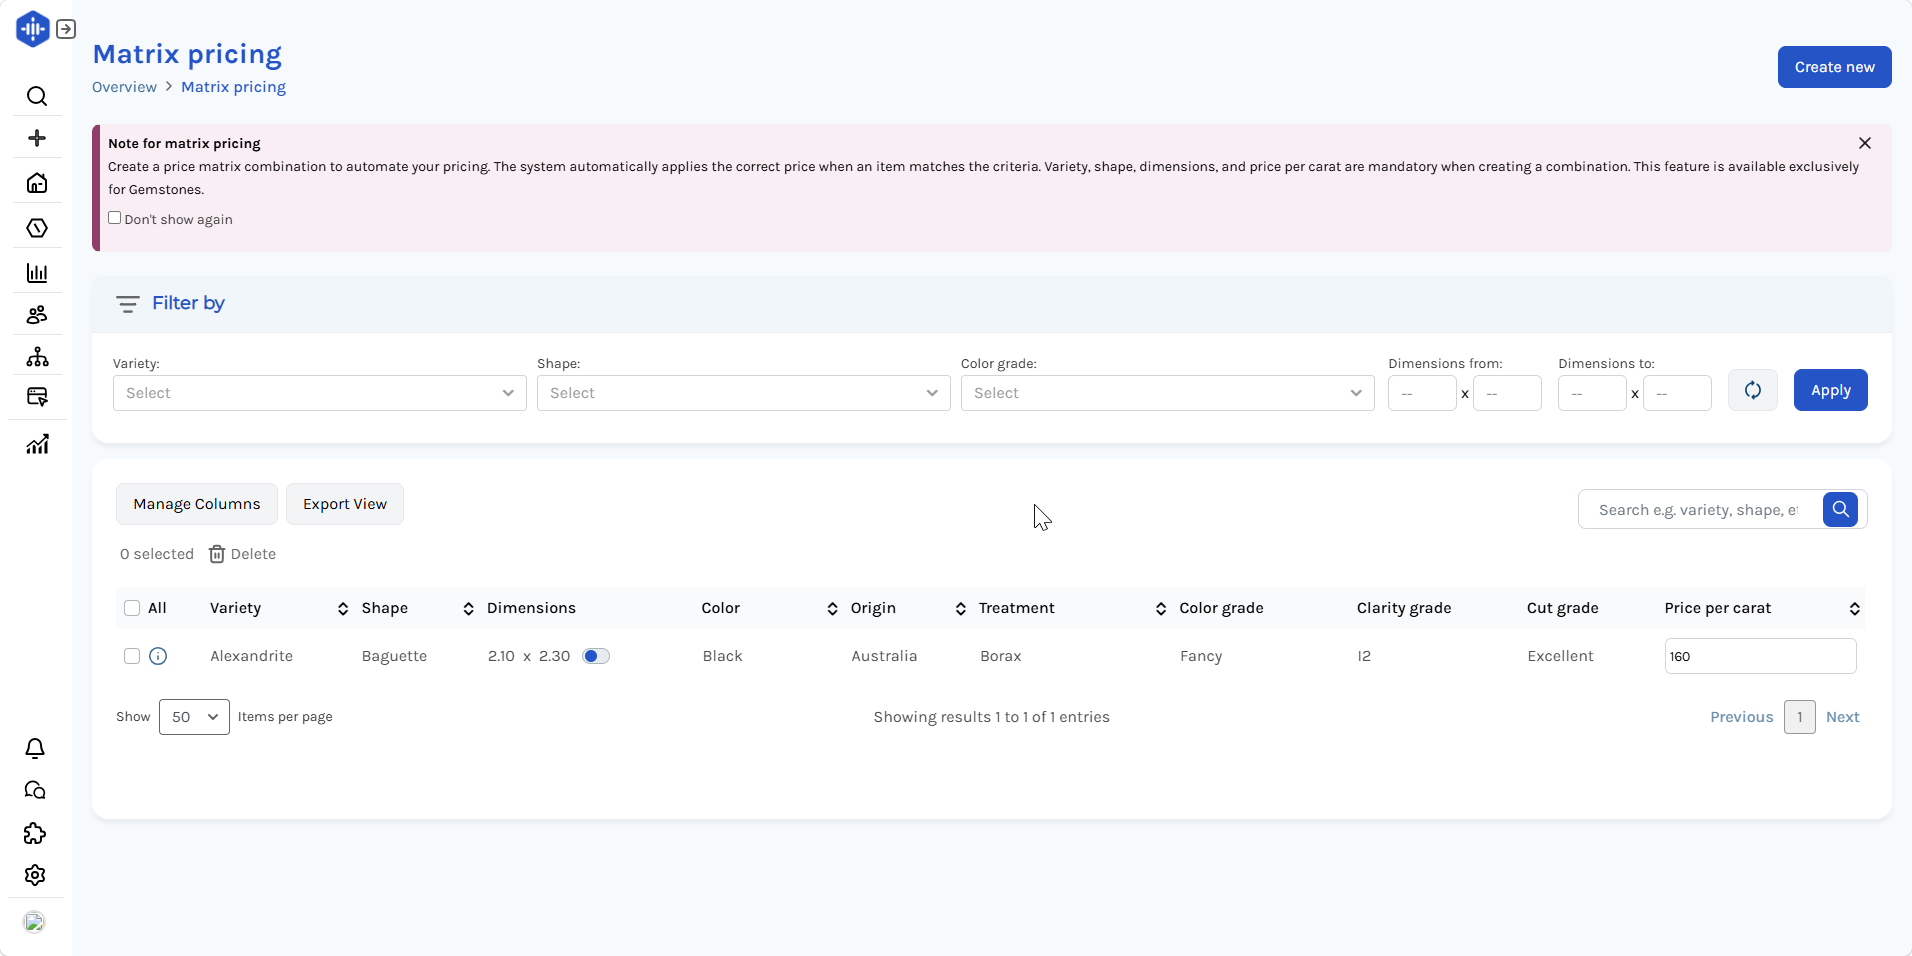Click the Australia origin cell

click(884, 656)
